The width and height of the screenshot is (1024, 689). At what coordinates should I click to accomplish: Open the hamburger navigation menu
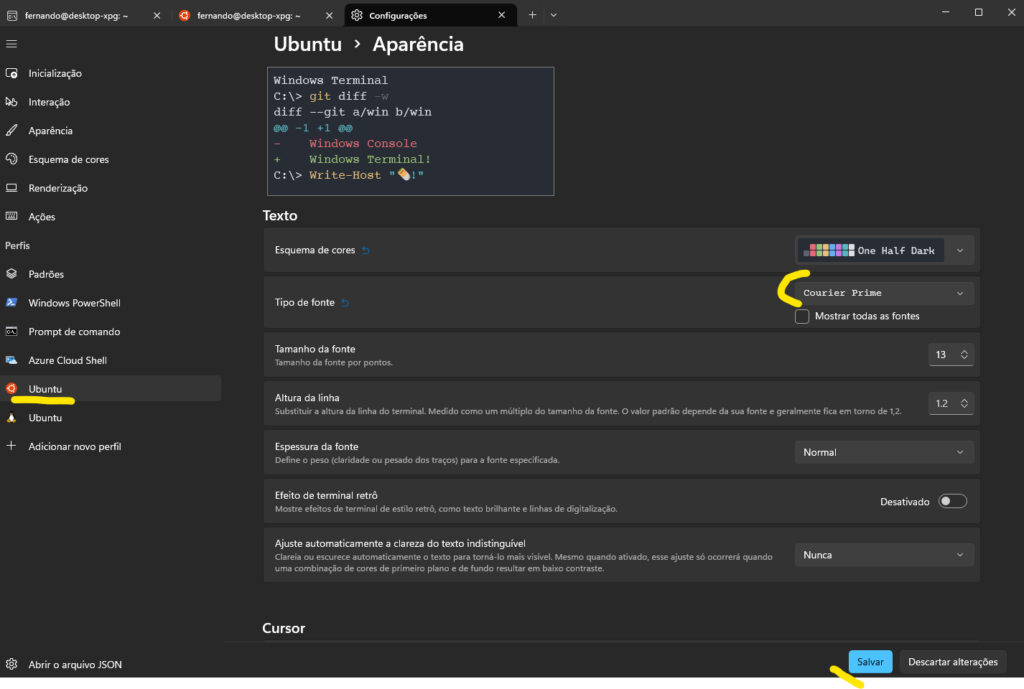(12, 44)
